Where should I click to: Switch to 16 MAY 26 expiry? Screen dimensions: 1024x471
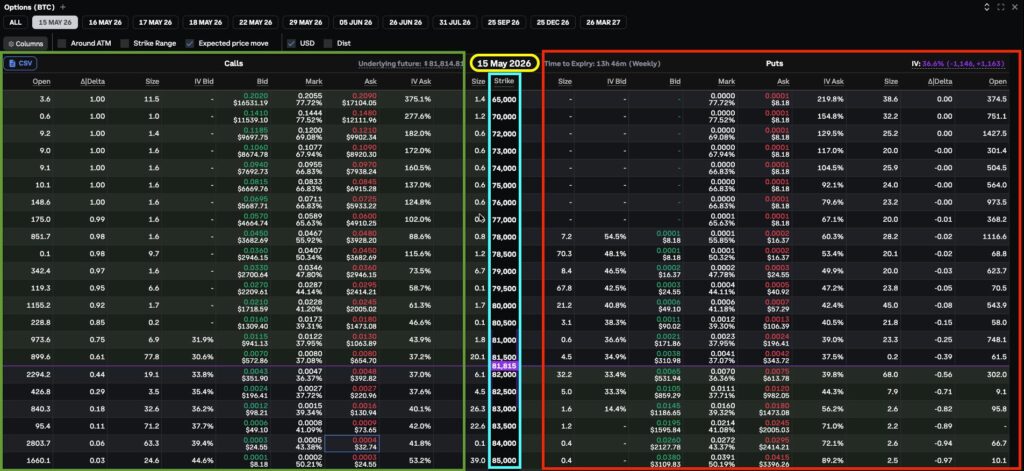pos(105,22)
